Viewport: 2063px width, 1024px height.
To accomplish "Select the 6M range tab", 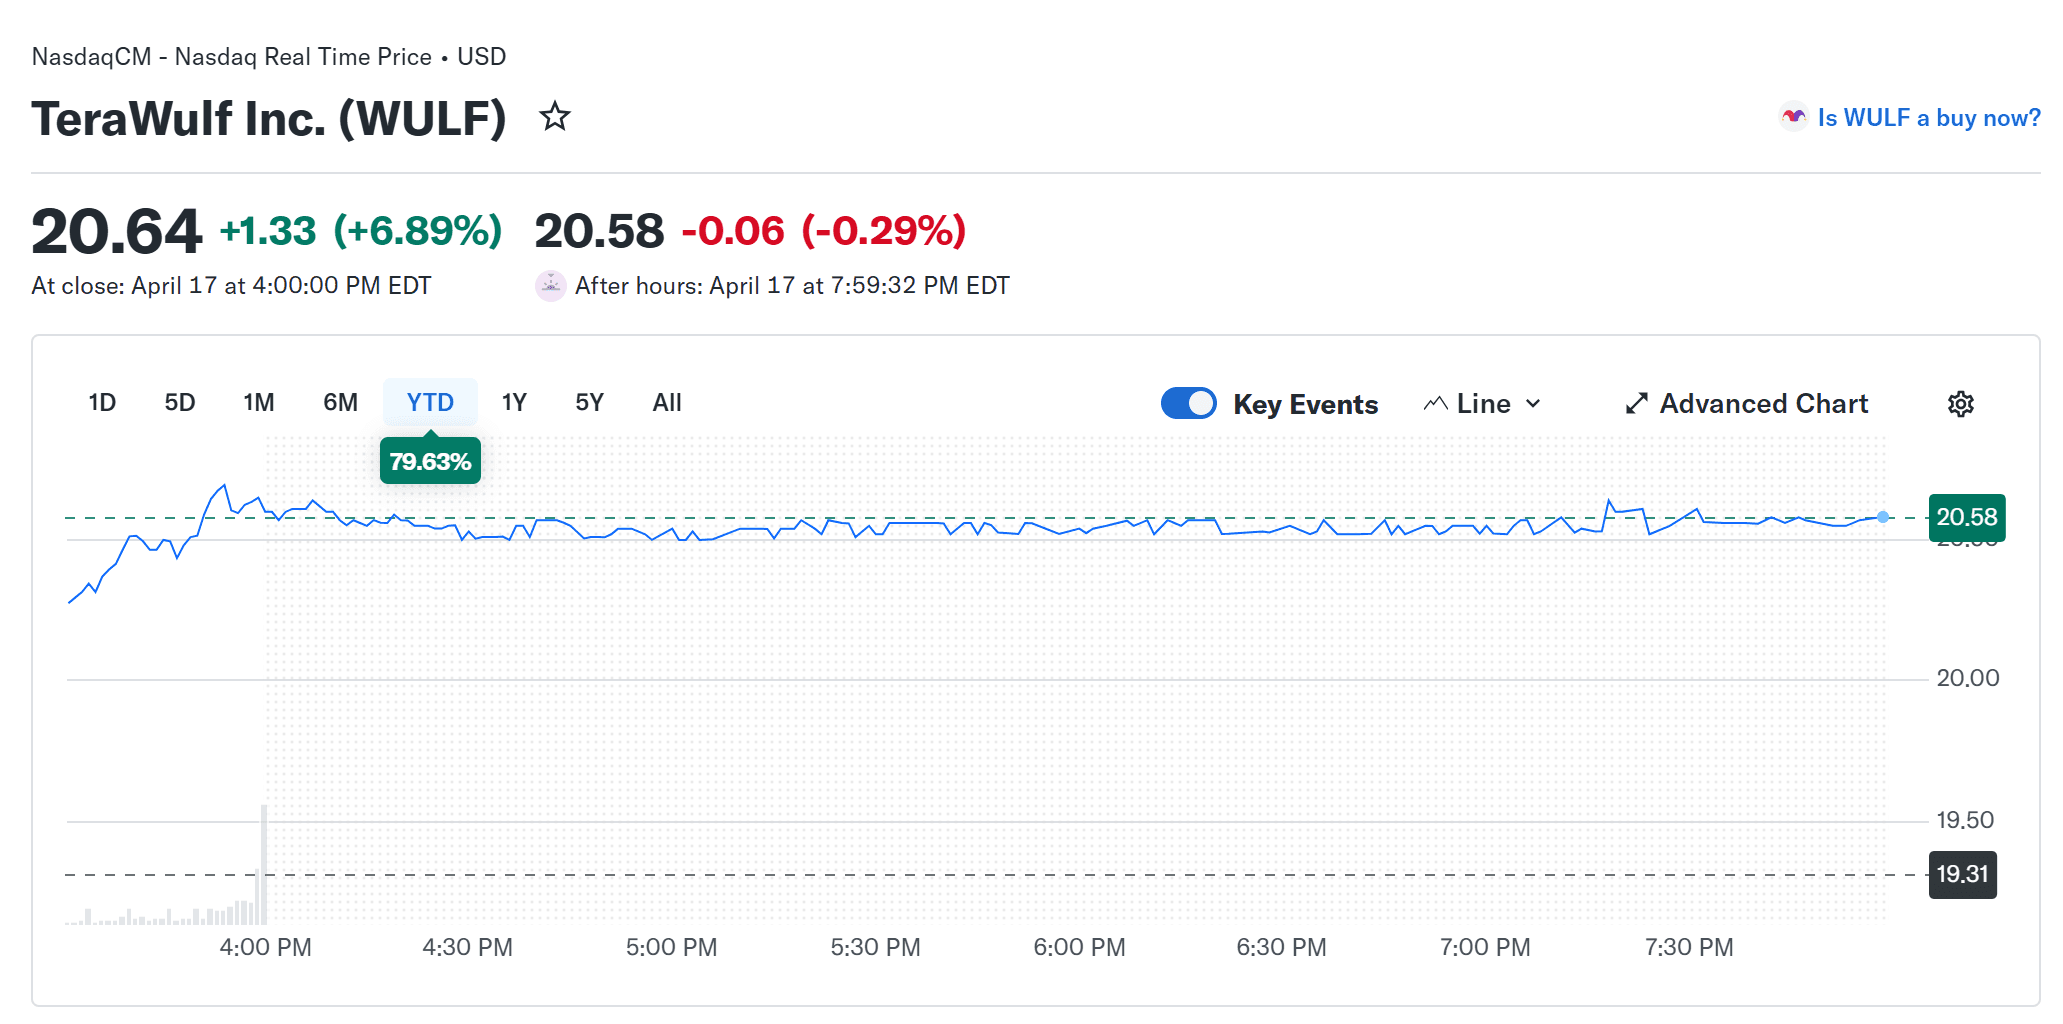I will [x=340, y=402].
